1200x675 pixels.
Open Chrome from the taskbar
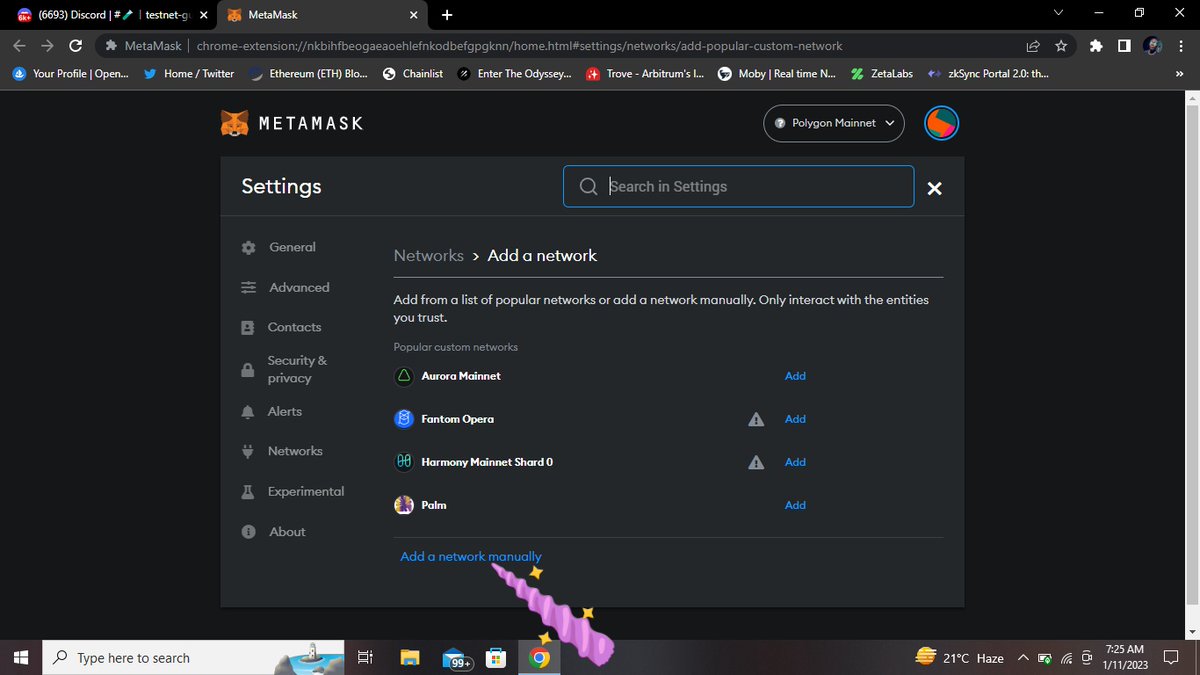[539, 657]
